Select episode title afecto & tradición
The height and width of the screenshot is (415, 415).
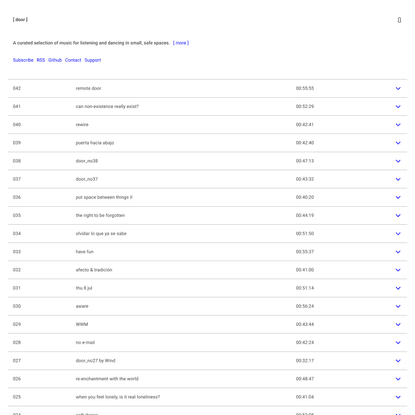click(x=94, y=270)
